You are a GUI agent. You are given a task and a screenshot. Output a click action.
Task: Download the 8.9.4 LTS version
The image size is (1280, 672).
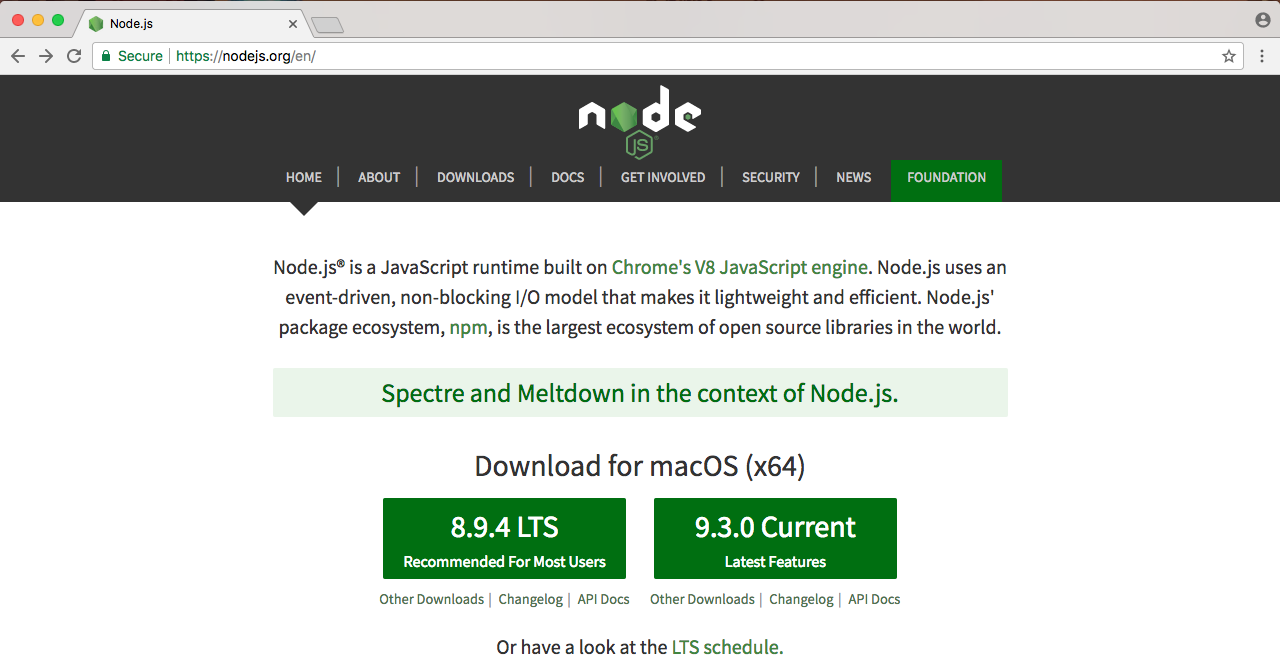click(x=504, y=538)
